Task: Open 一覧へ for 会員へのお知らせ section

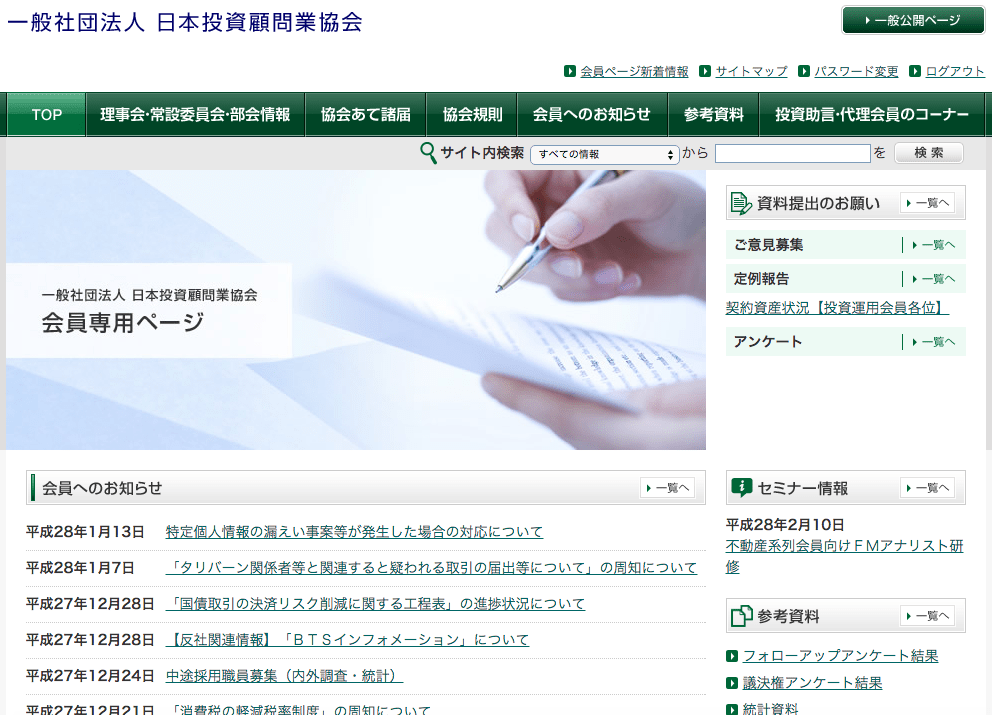Action: (667, 488)
